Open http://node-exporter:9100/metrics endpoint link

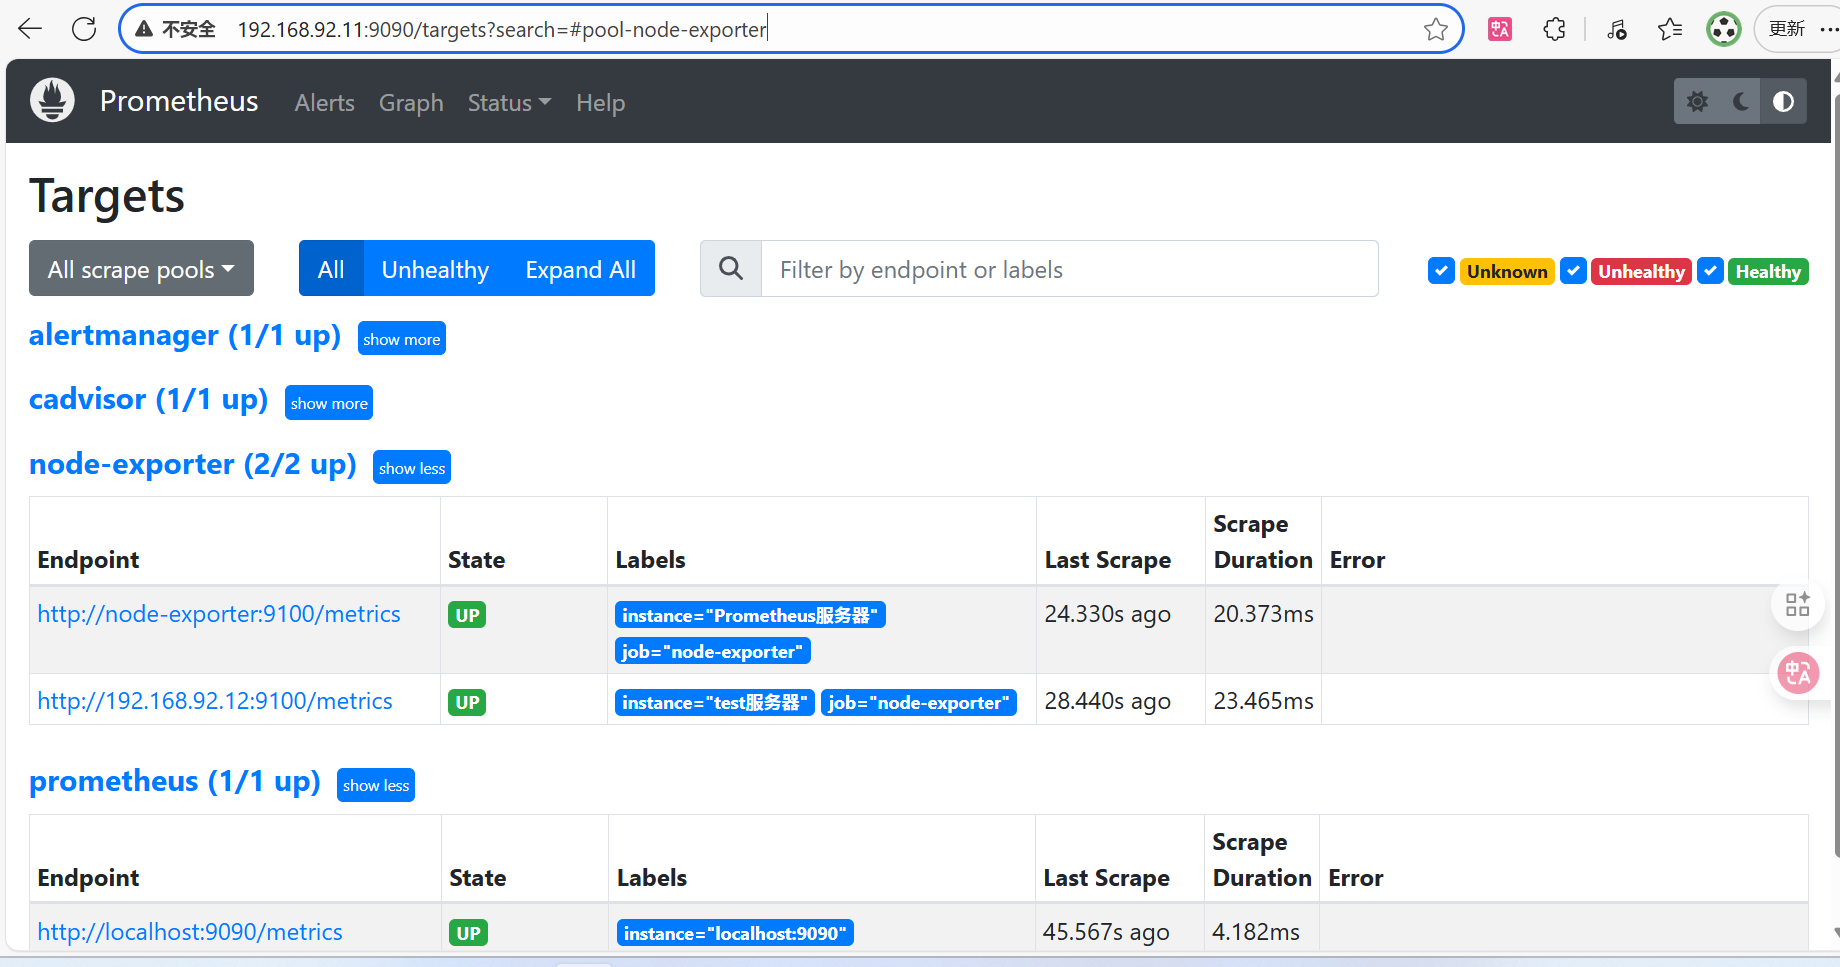pos(219,614)
